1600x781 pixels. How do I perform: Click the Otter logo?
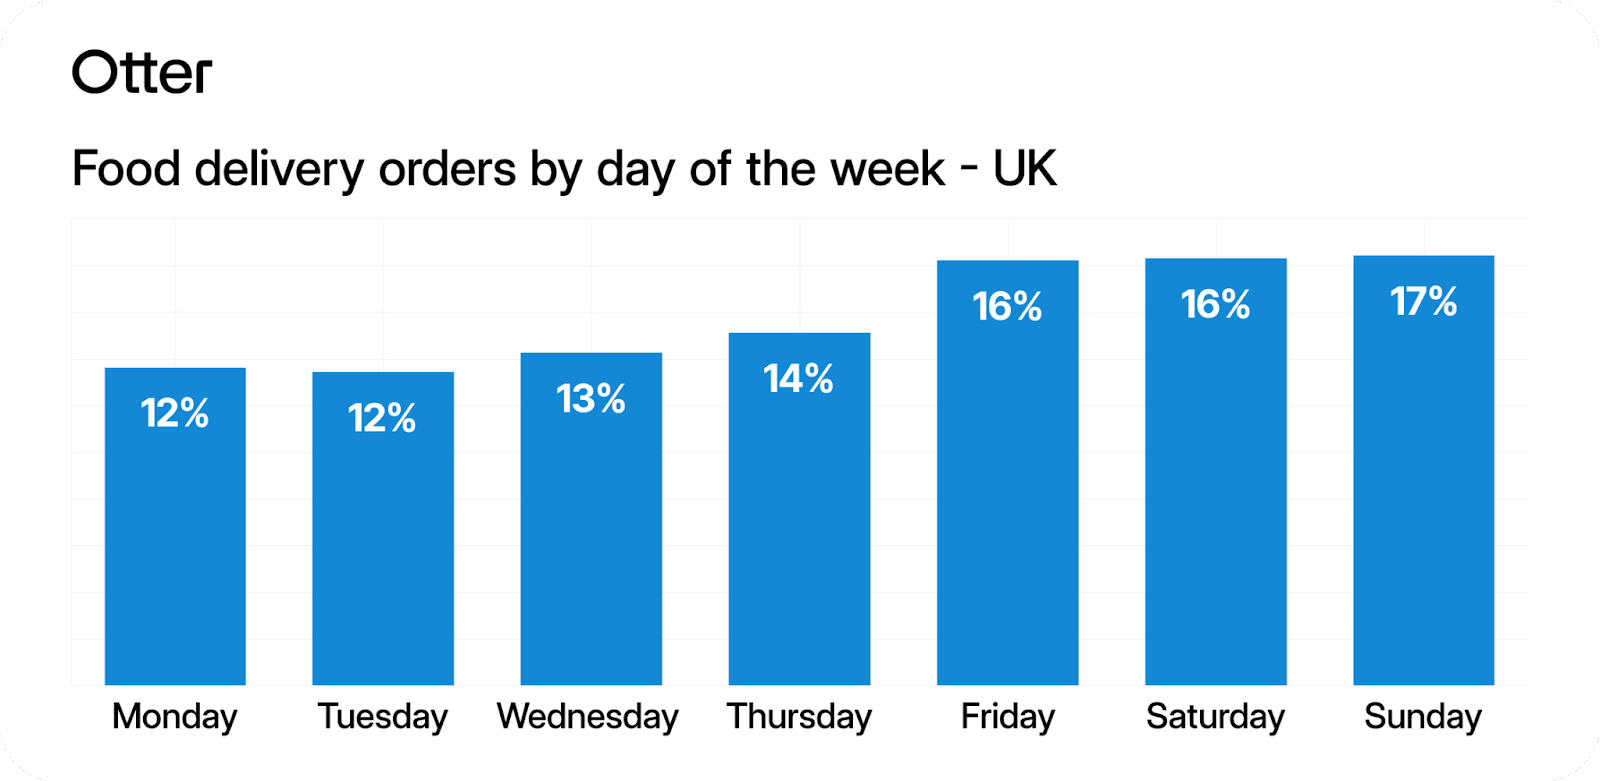click(142, 73)
